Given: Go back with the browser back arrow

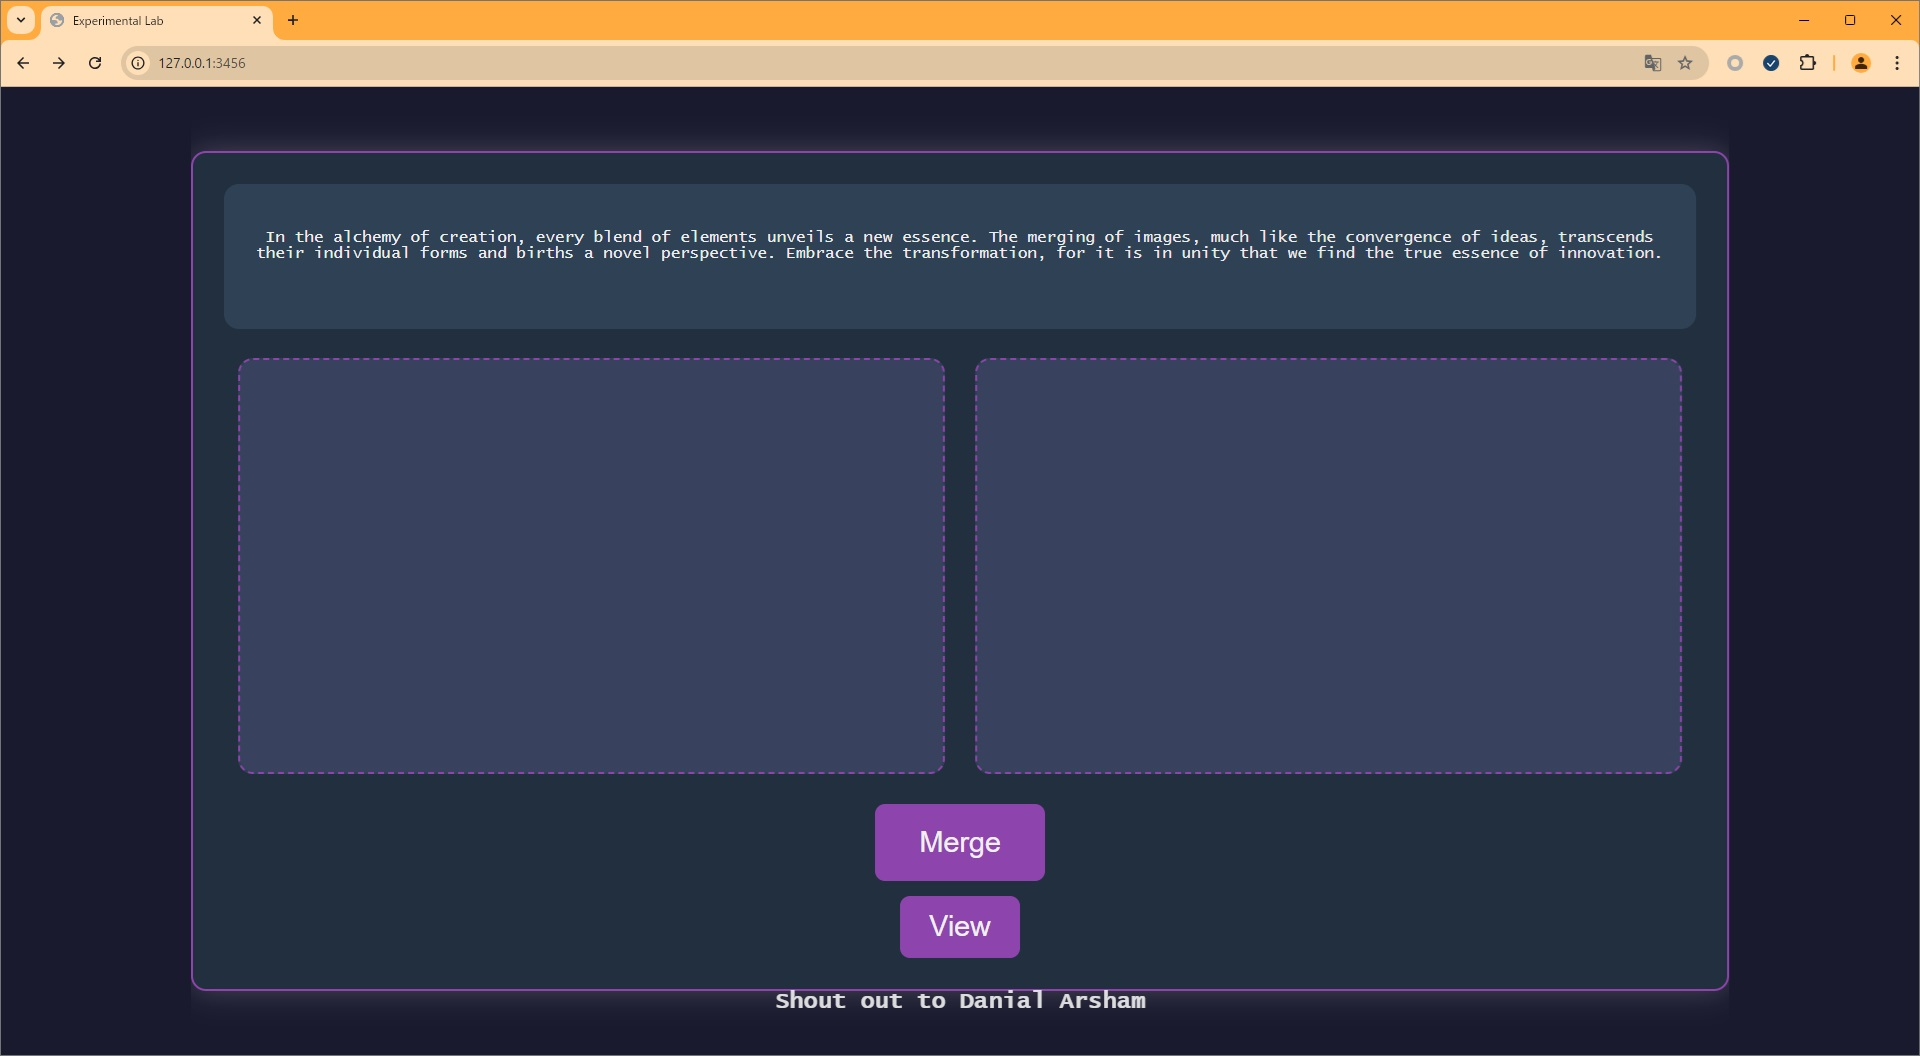Looking at the screenshot, I should tap(23, 63).
